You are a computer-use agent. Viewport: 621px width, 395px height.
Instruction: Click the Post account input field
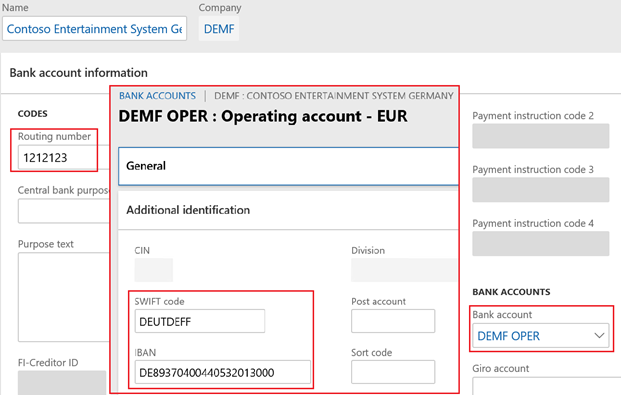pos(393,321)
